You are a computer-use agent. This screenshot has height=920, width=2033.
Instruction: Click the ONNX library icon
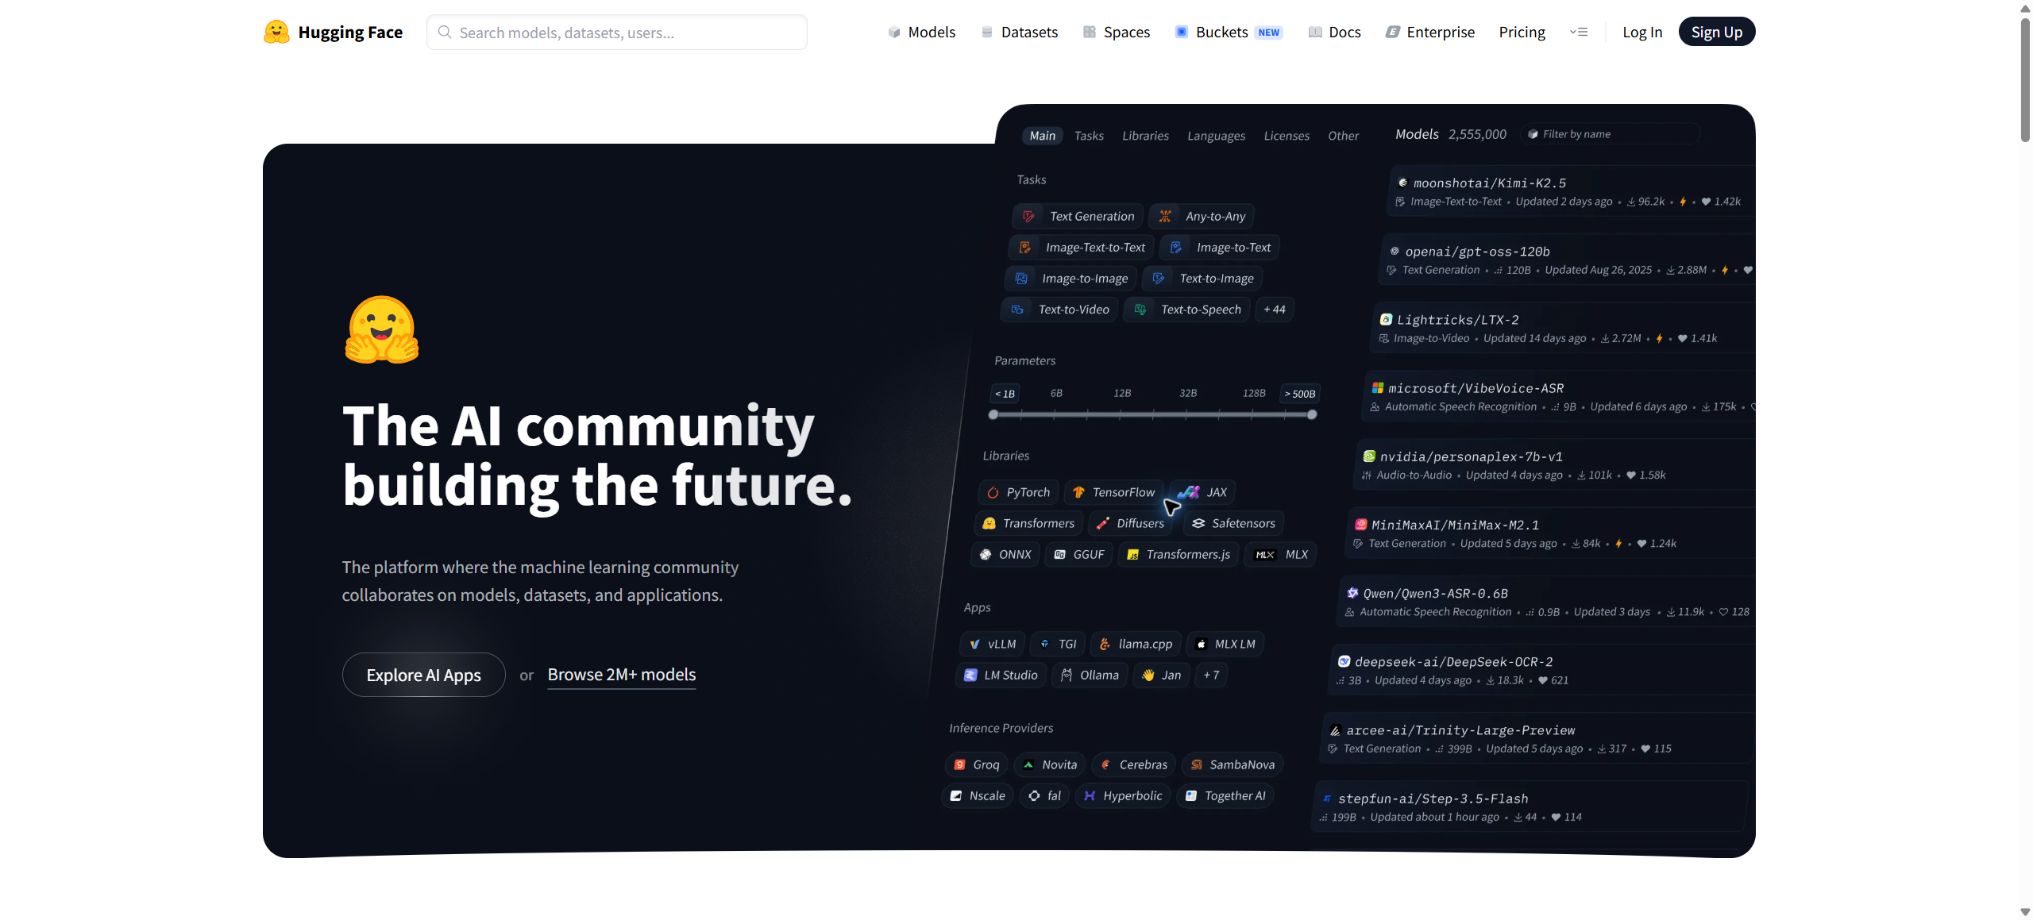coord(985,554)
